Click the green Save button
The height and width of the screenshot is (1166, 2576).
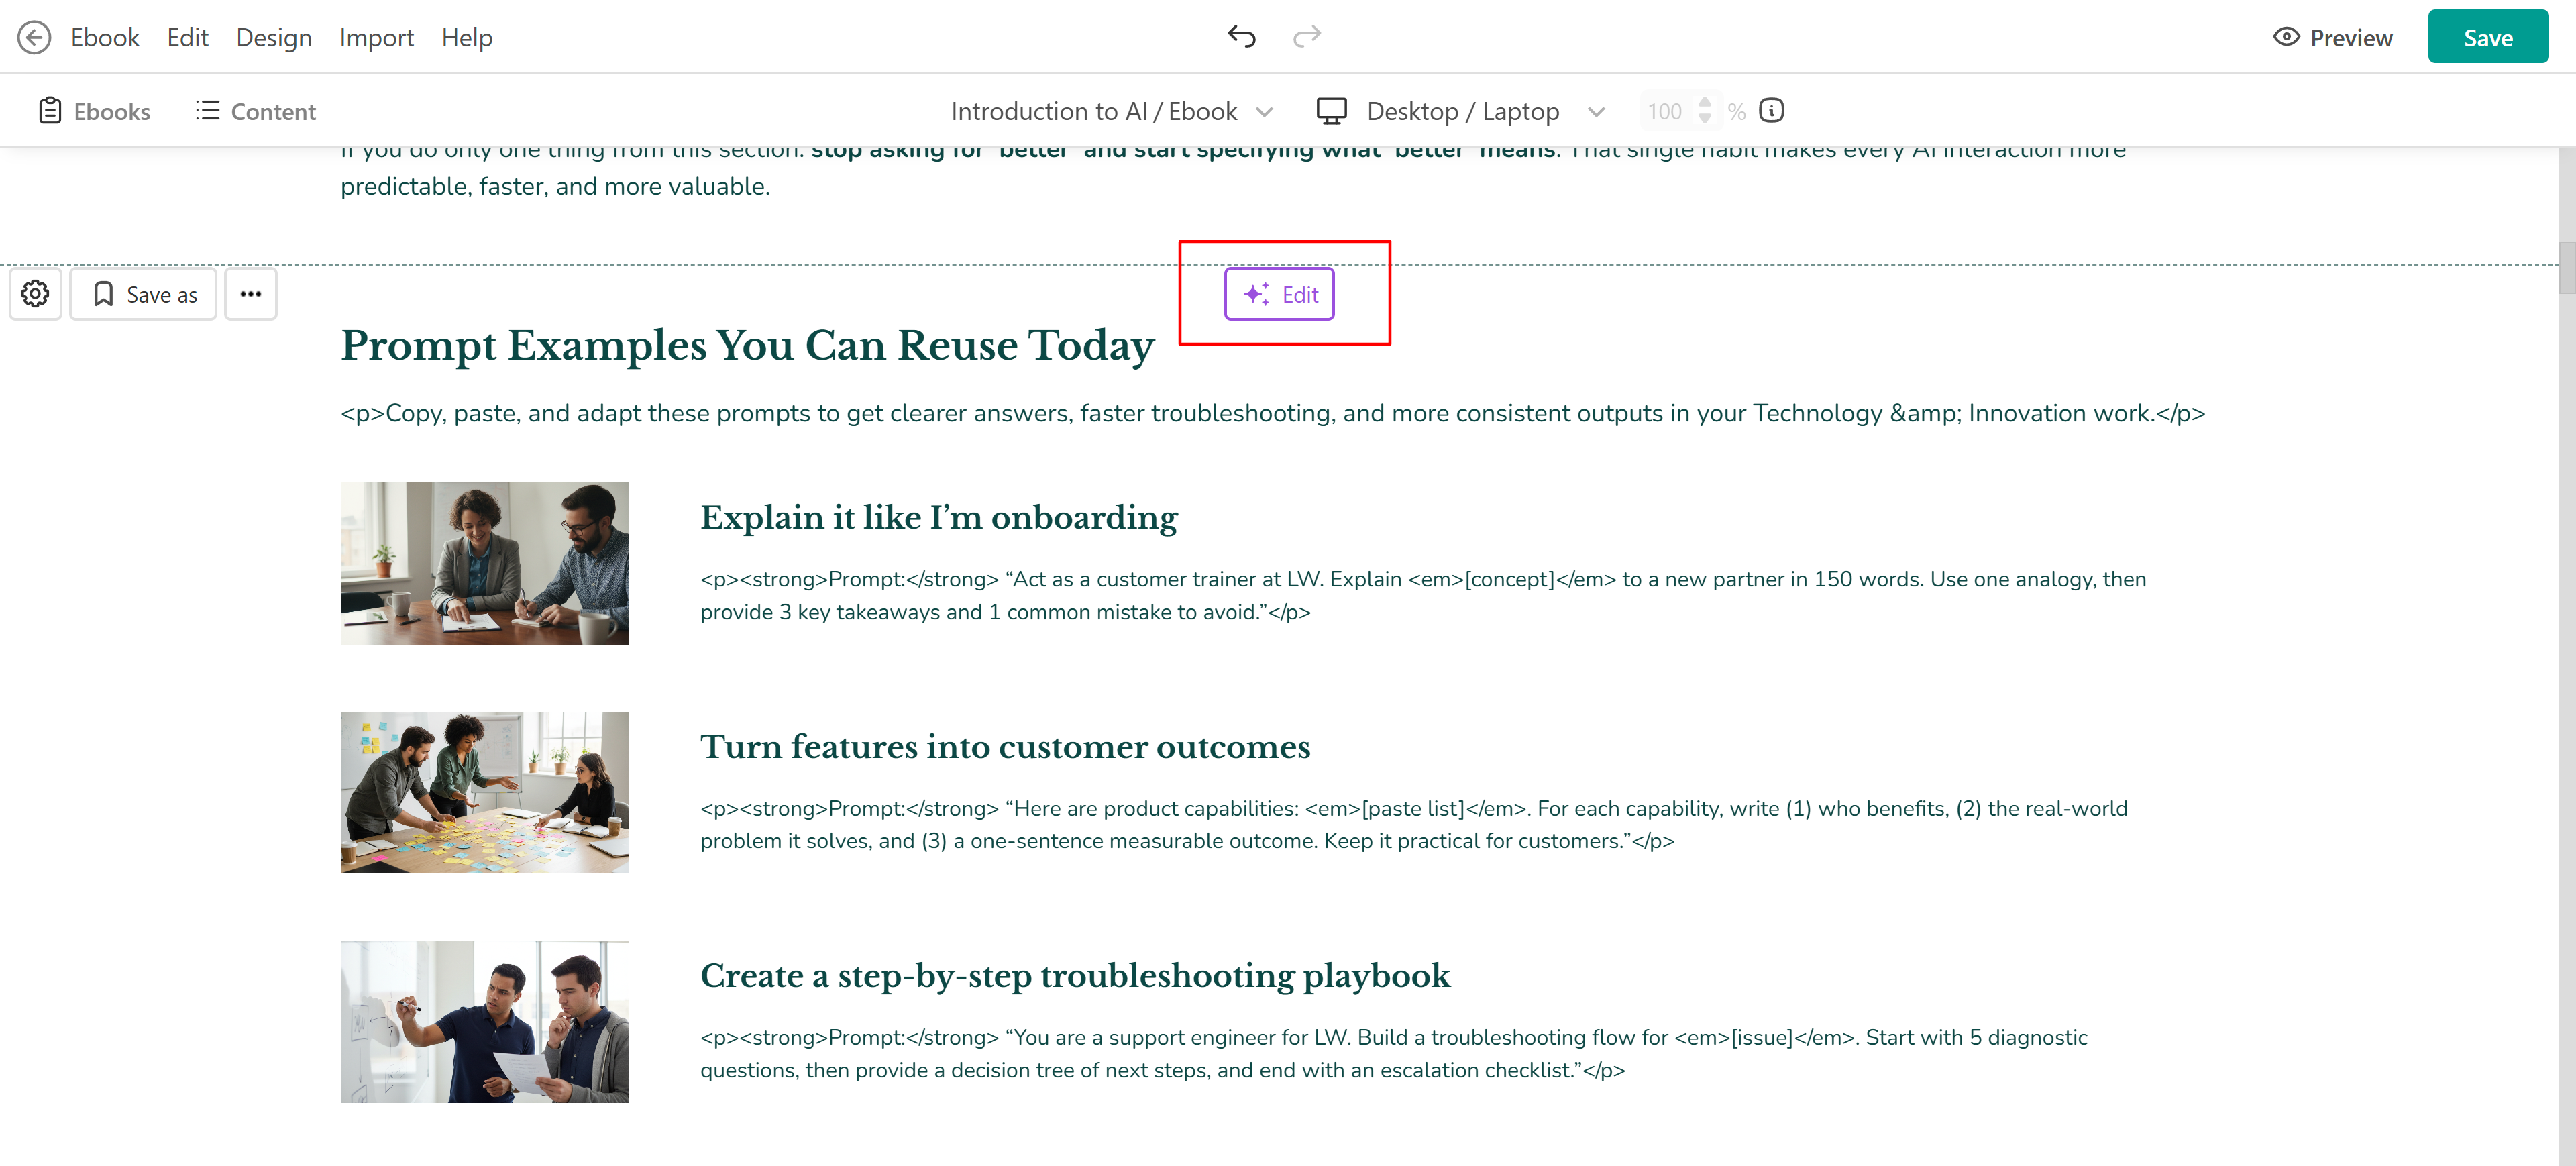coord(2487,38)
